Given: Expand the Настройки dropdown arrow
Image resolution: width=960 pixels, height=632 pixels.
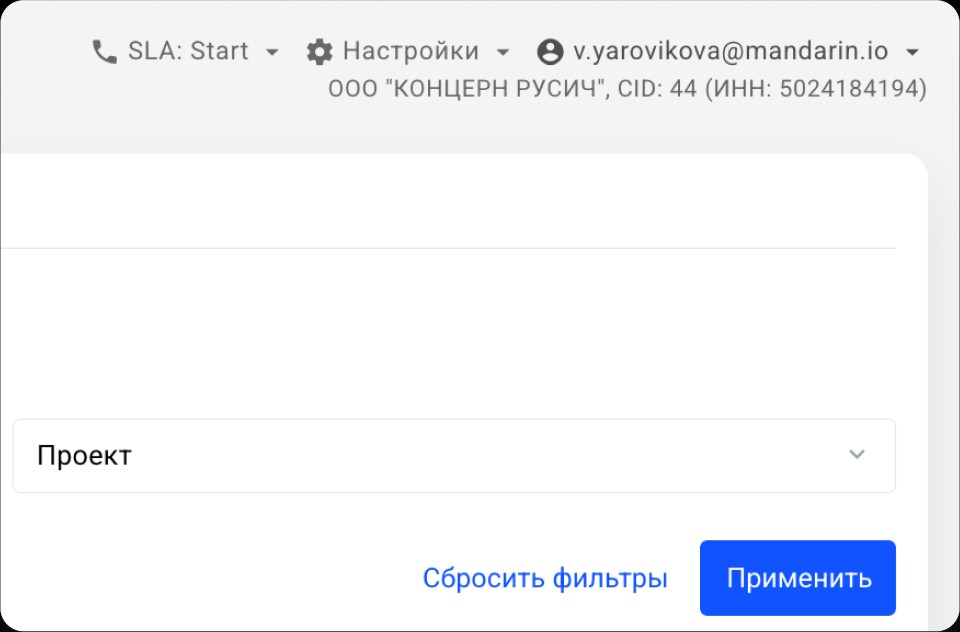Looking at the screenshot, I should pos(503,52).
